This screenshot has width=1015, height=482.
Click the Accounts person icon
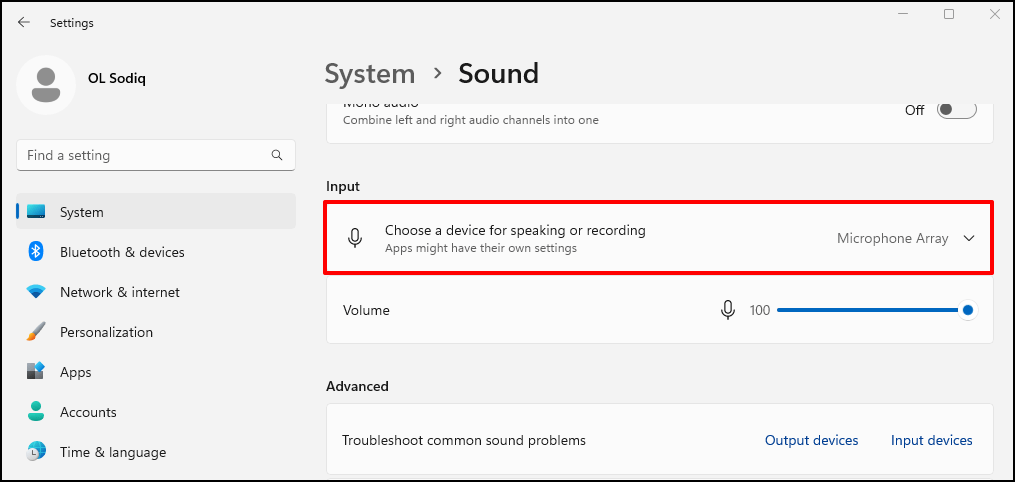click(36, 411)
